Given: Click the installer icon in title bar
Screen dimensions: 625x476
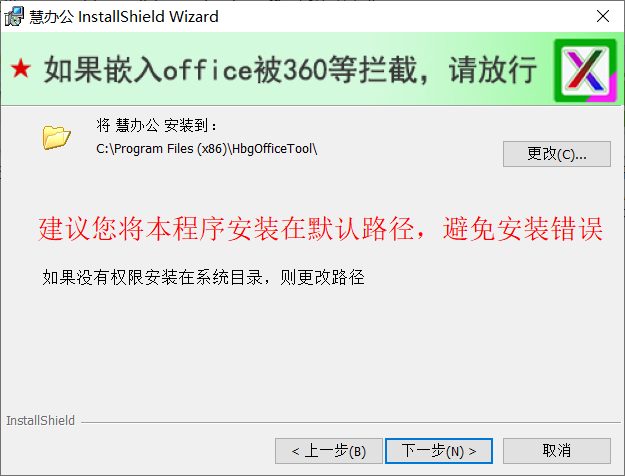Looking at the screenshot, I should (x=14, y=16).
